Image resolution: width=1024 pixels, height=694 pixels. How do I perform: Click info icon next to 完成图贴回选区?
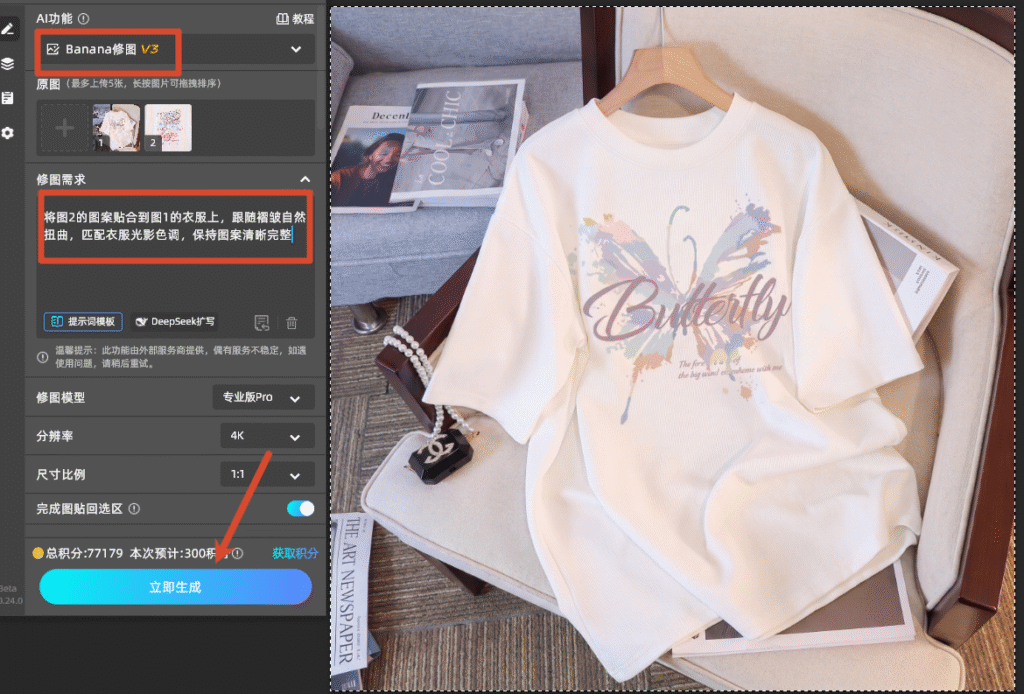point(134,509)
